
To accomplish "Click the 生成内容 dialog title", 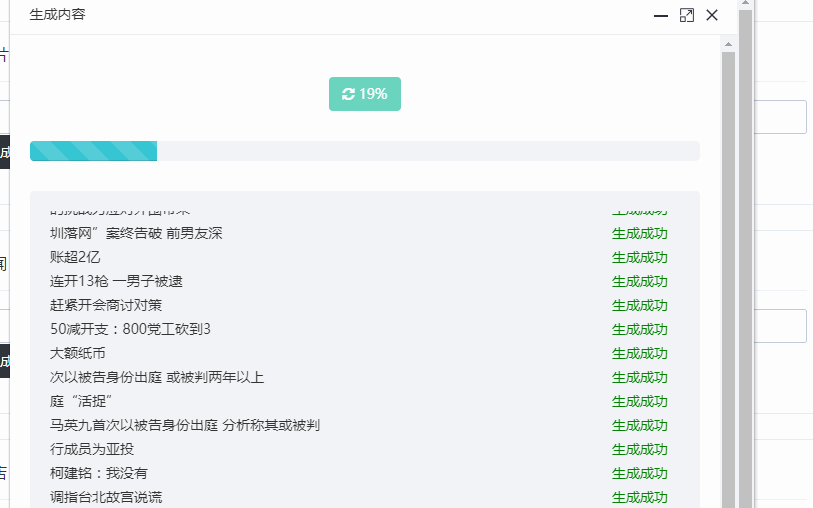I will (57, 15).
